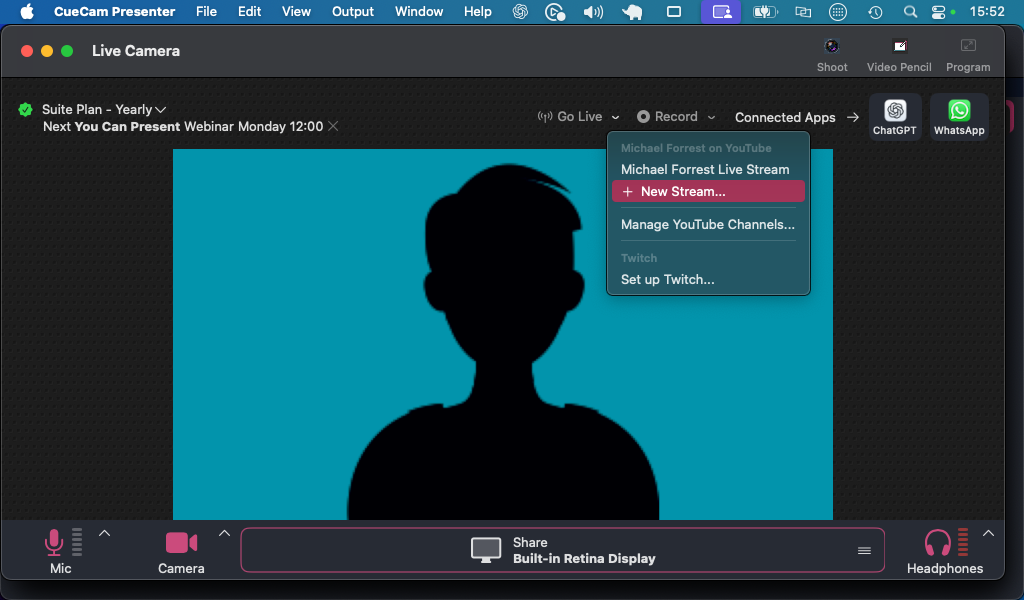Expand the Mic options chevron

(104, 533)
